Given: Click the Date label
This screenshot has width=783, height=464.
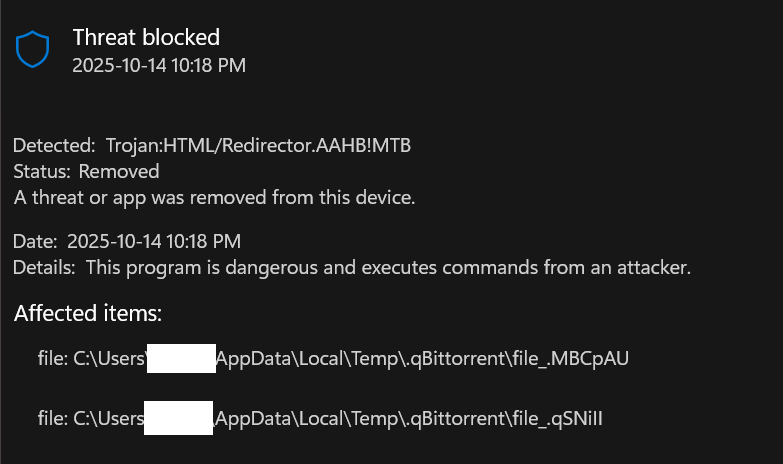Looking at the screenshot, I should pyautogui.click(x=36, y=242).
